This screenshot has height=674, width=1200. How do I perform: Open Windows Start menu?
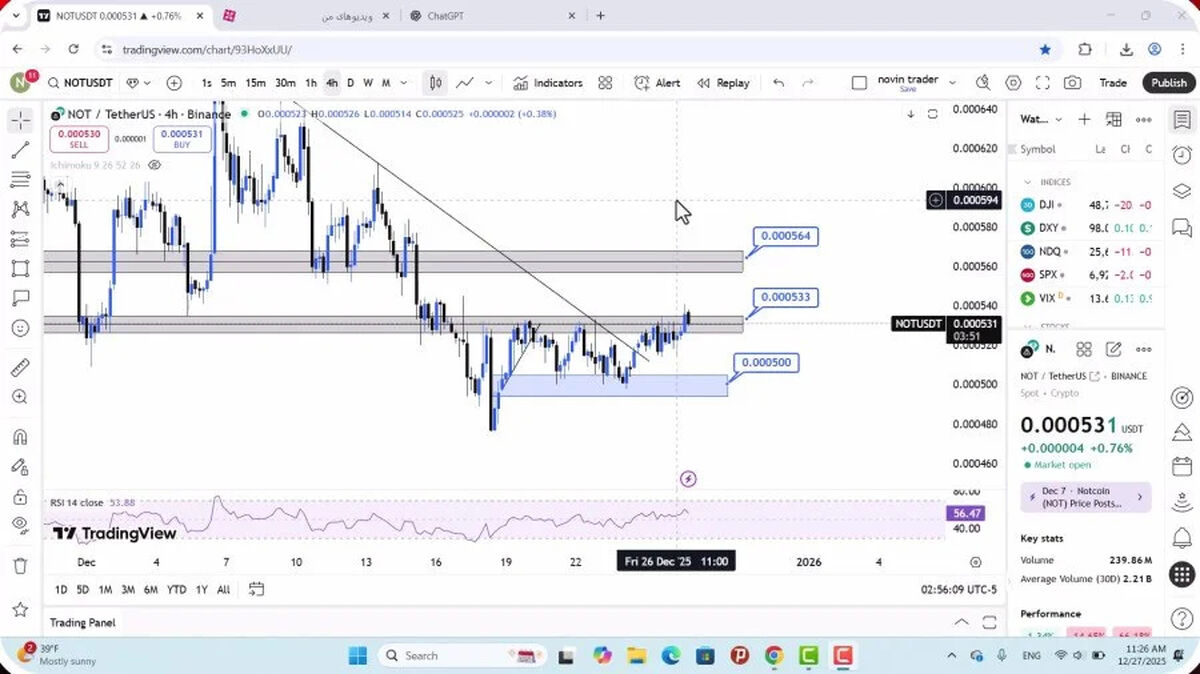click(357, 656)
